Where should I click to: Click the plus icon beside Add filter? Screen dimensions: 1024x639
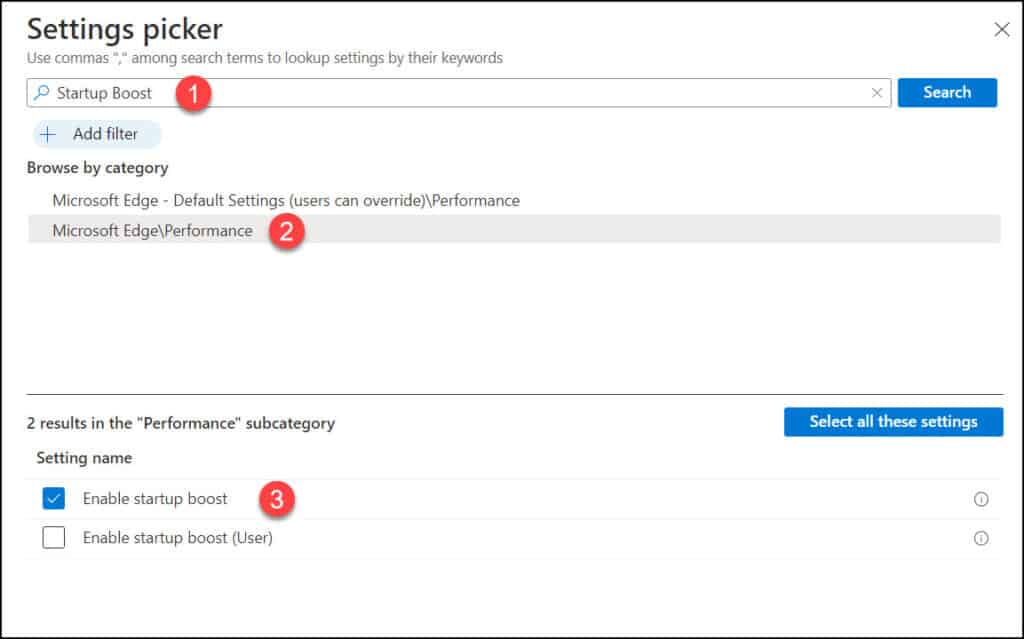pos(48,134)
